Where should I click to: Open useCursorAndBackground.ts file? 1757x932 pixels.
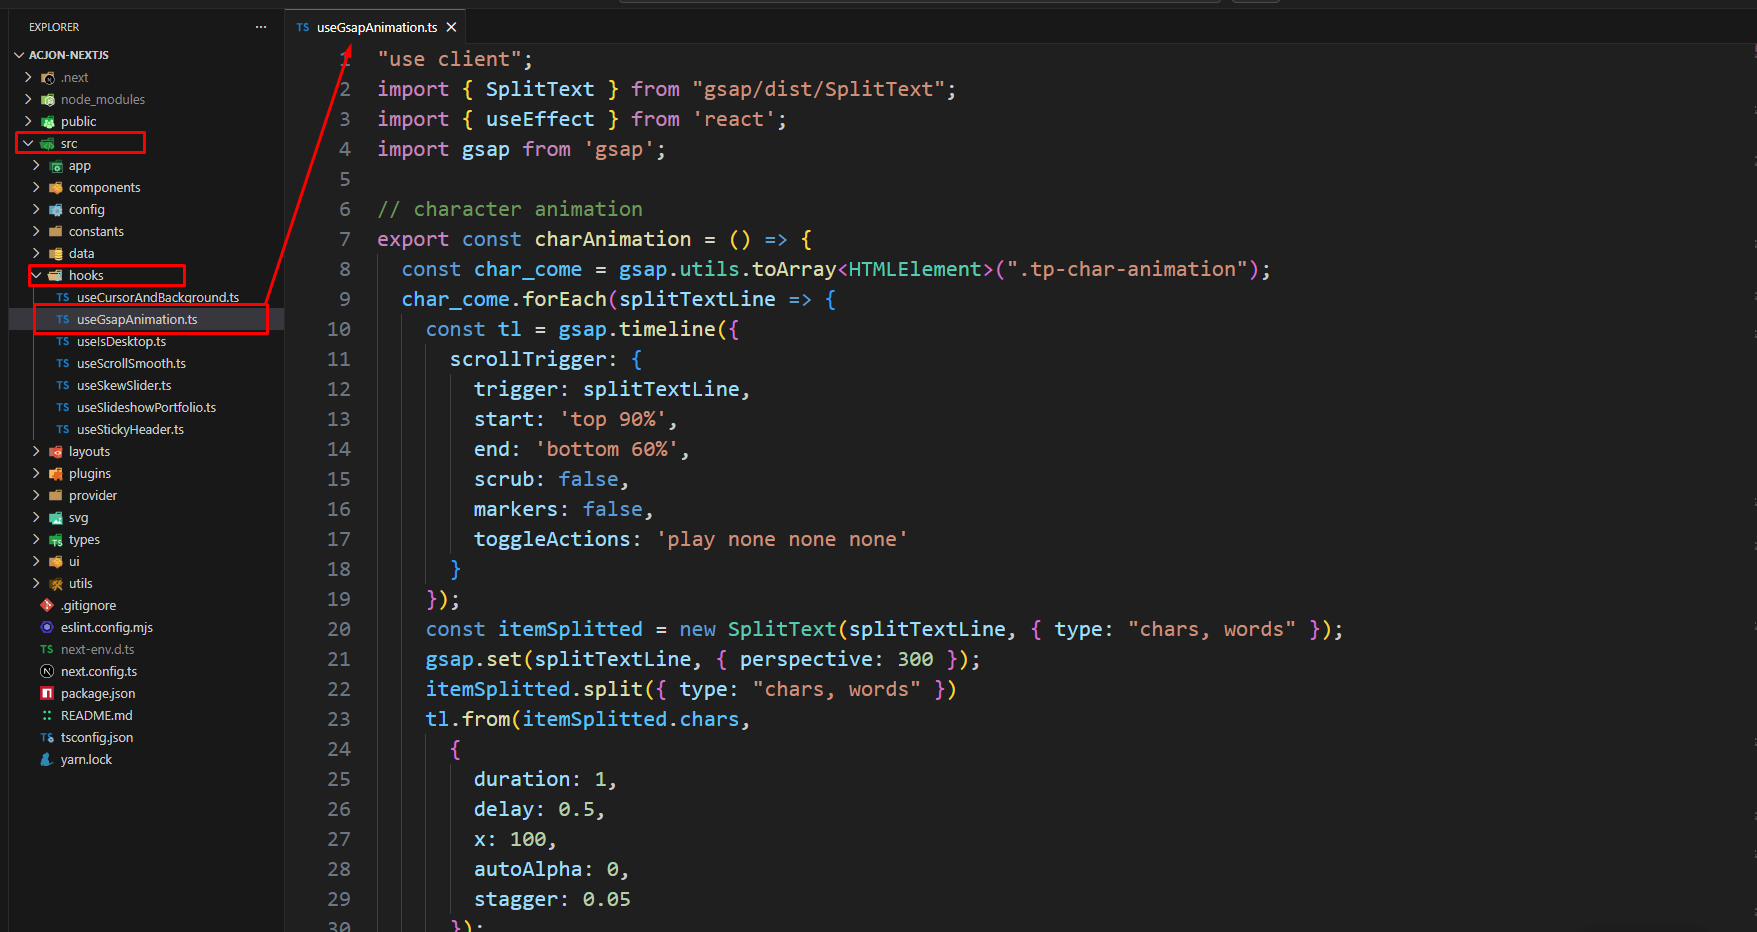click(157, 298)
